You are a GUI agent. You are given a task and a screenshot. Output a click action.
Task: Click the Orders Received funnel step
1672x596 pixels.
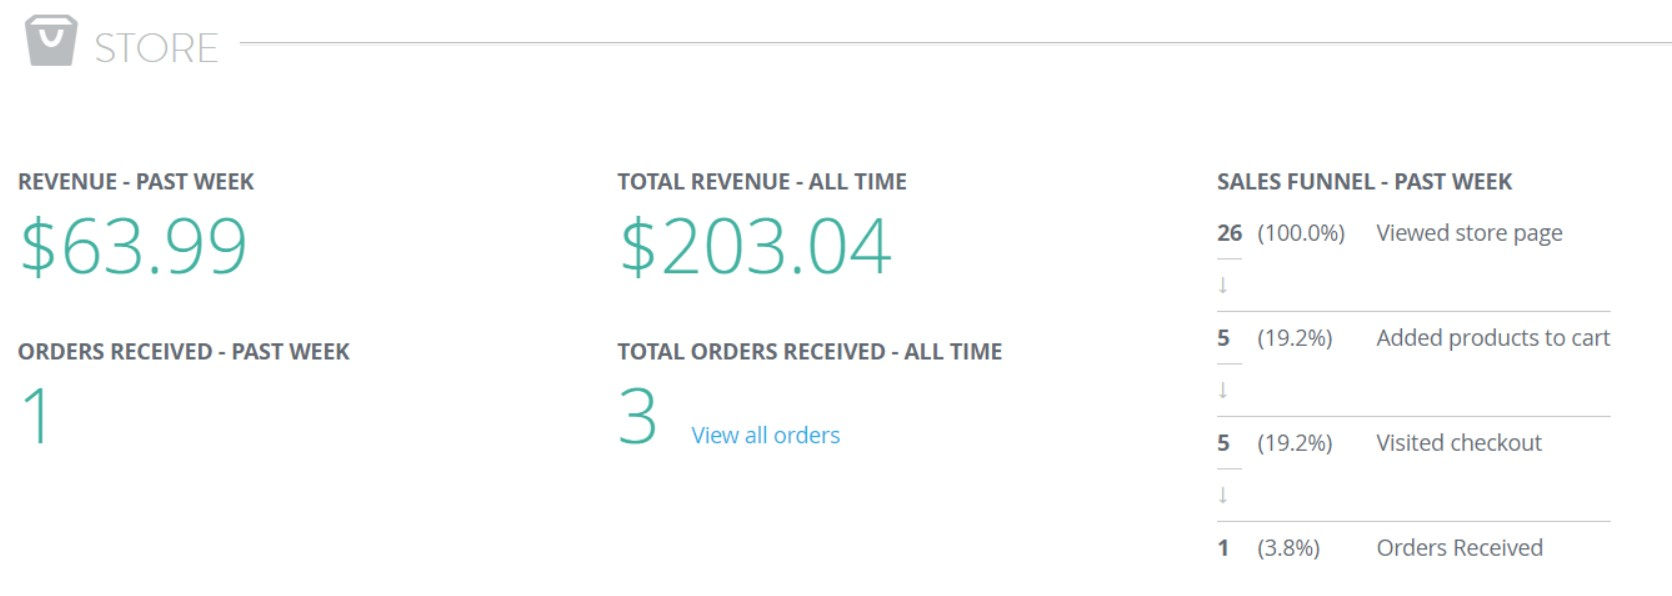click(1459, 548)
